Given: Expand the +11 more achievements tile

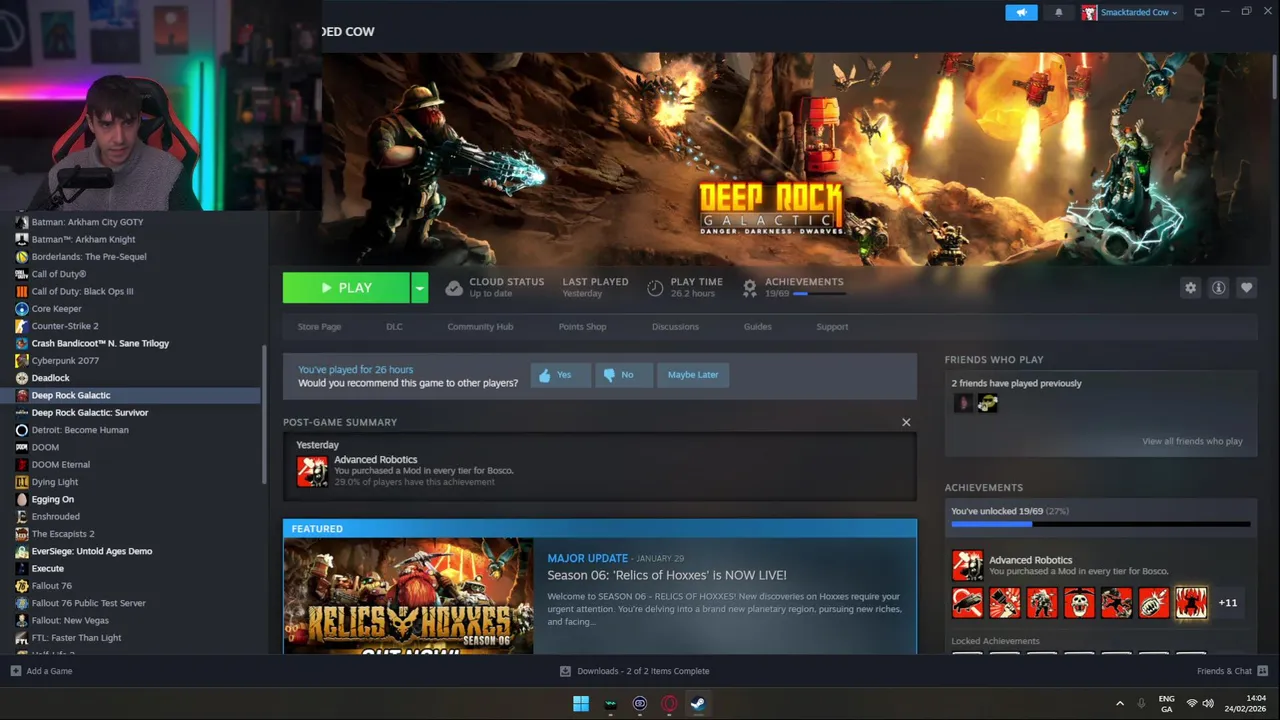Looking at the screenshot, I should pos(1228,602).
